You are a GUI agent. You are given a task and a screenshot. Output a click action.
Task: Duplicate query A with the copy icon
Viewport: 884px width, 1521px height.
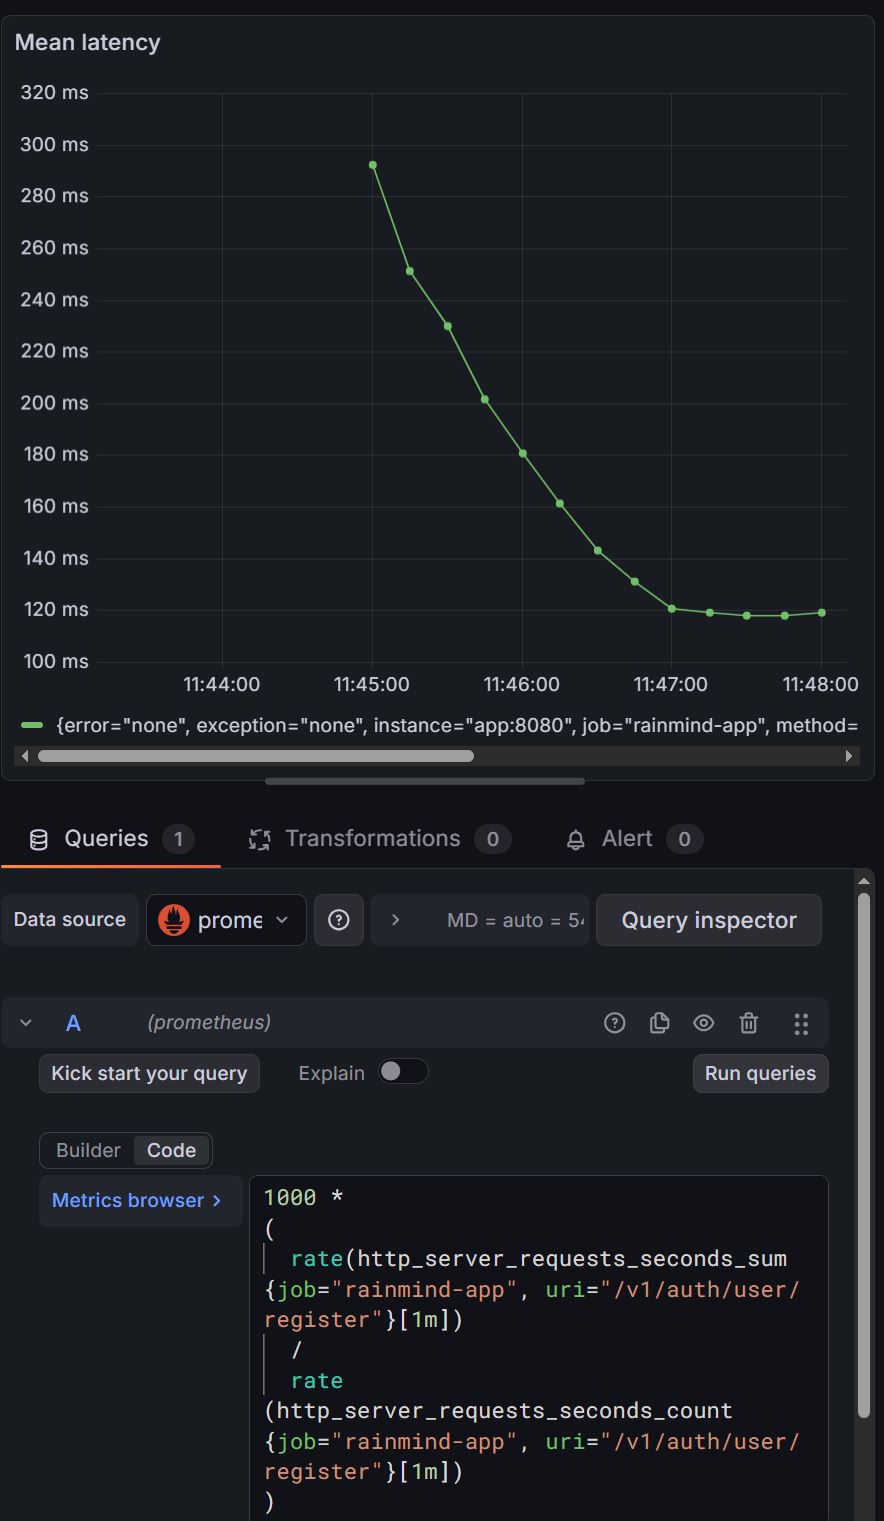coord(659,1022)
